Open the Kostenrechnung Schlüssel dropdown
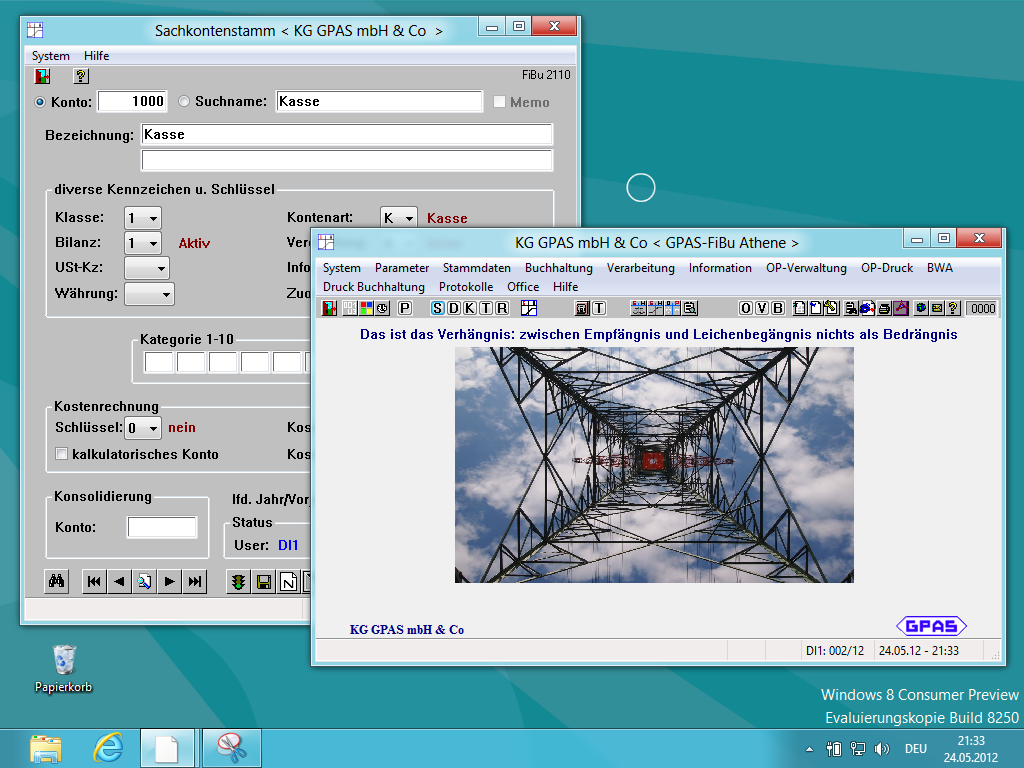This screenshot has height=768, width=1024. pos(152,428)
